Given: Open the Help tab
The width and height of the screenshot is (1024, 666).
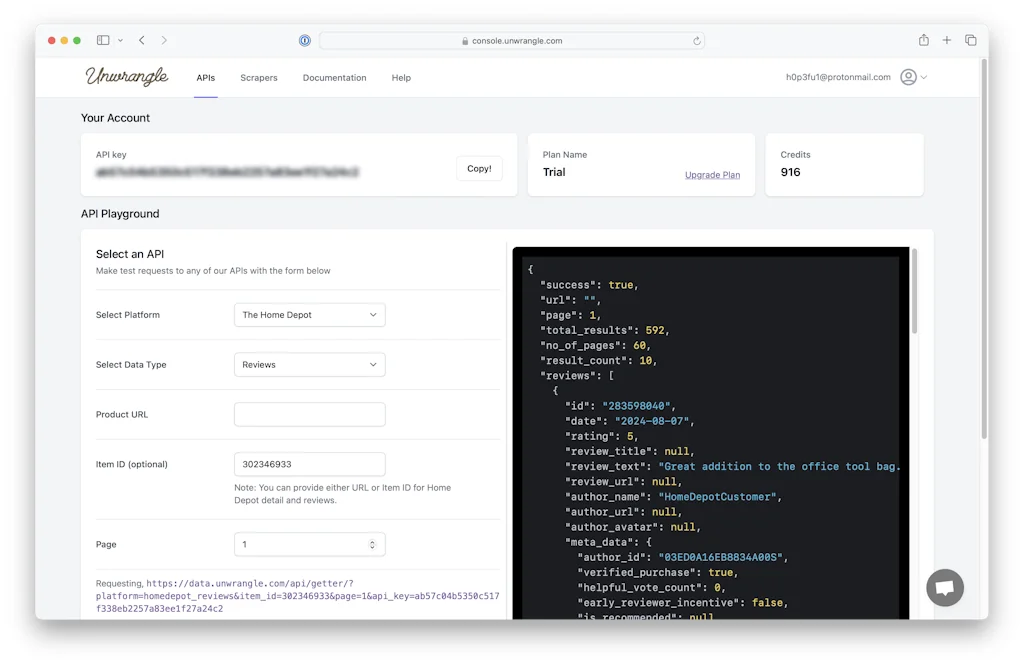Looking at the screenshot, I should tap(401, 78).
